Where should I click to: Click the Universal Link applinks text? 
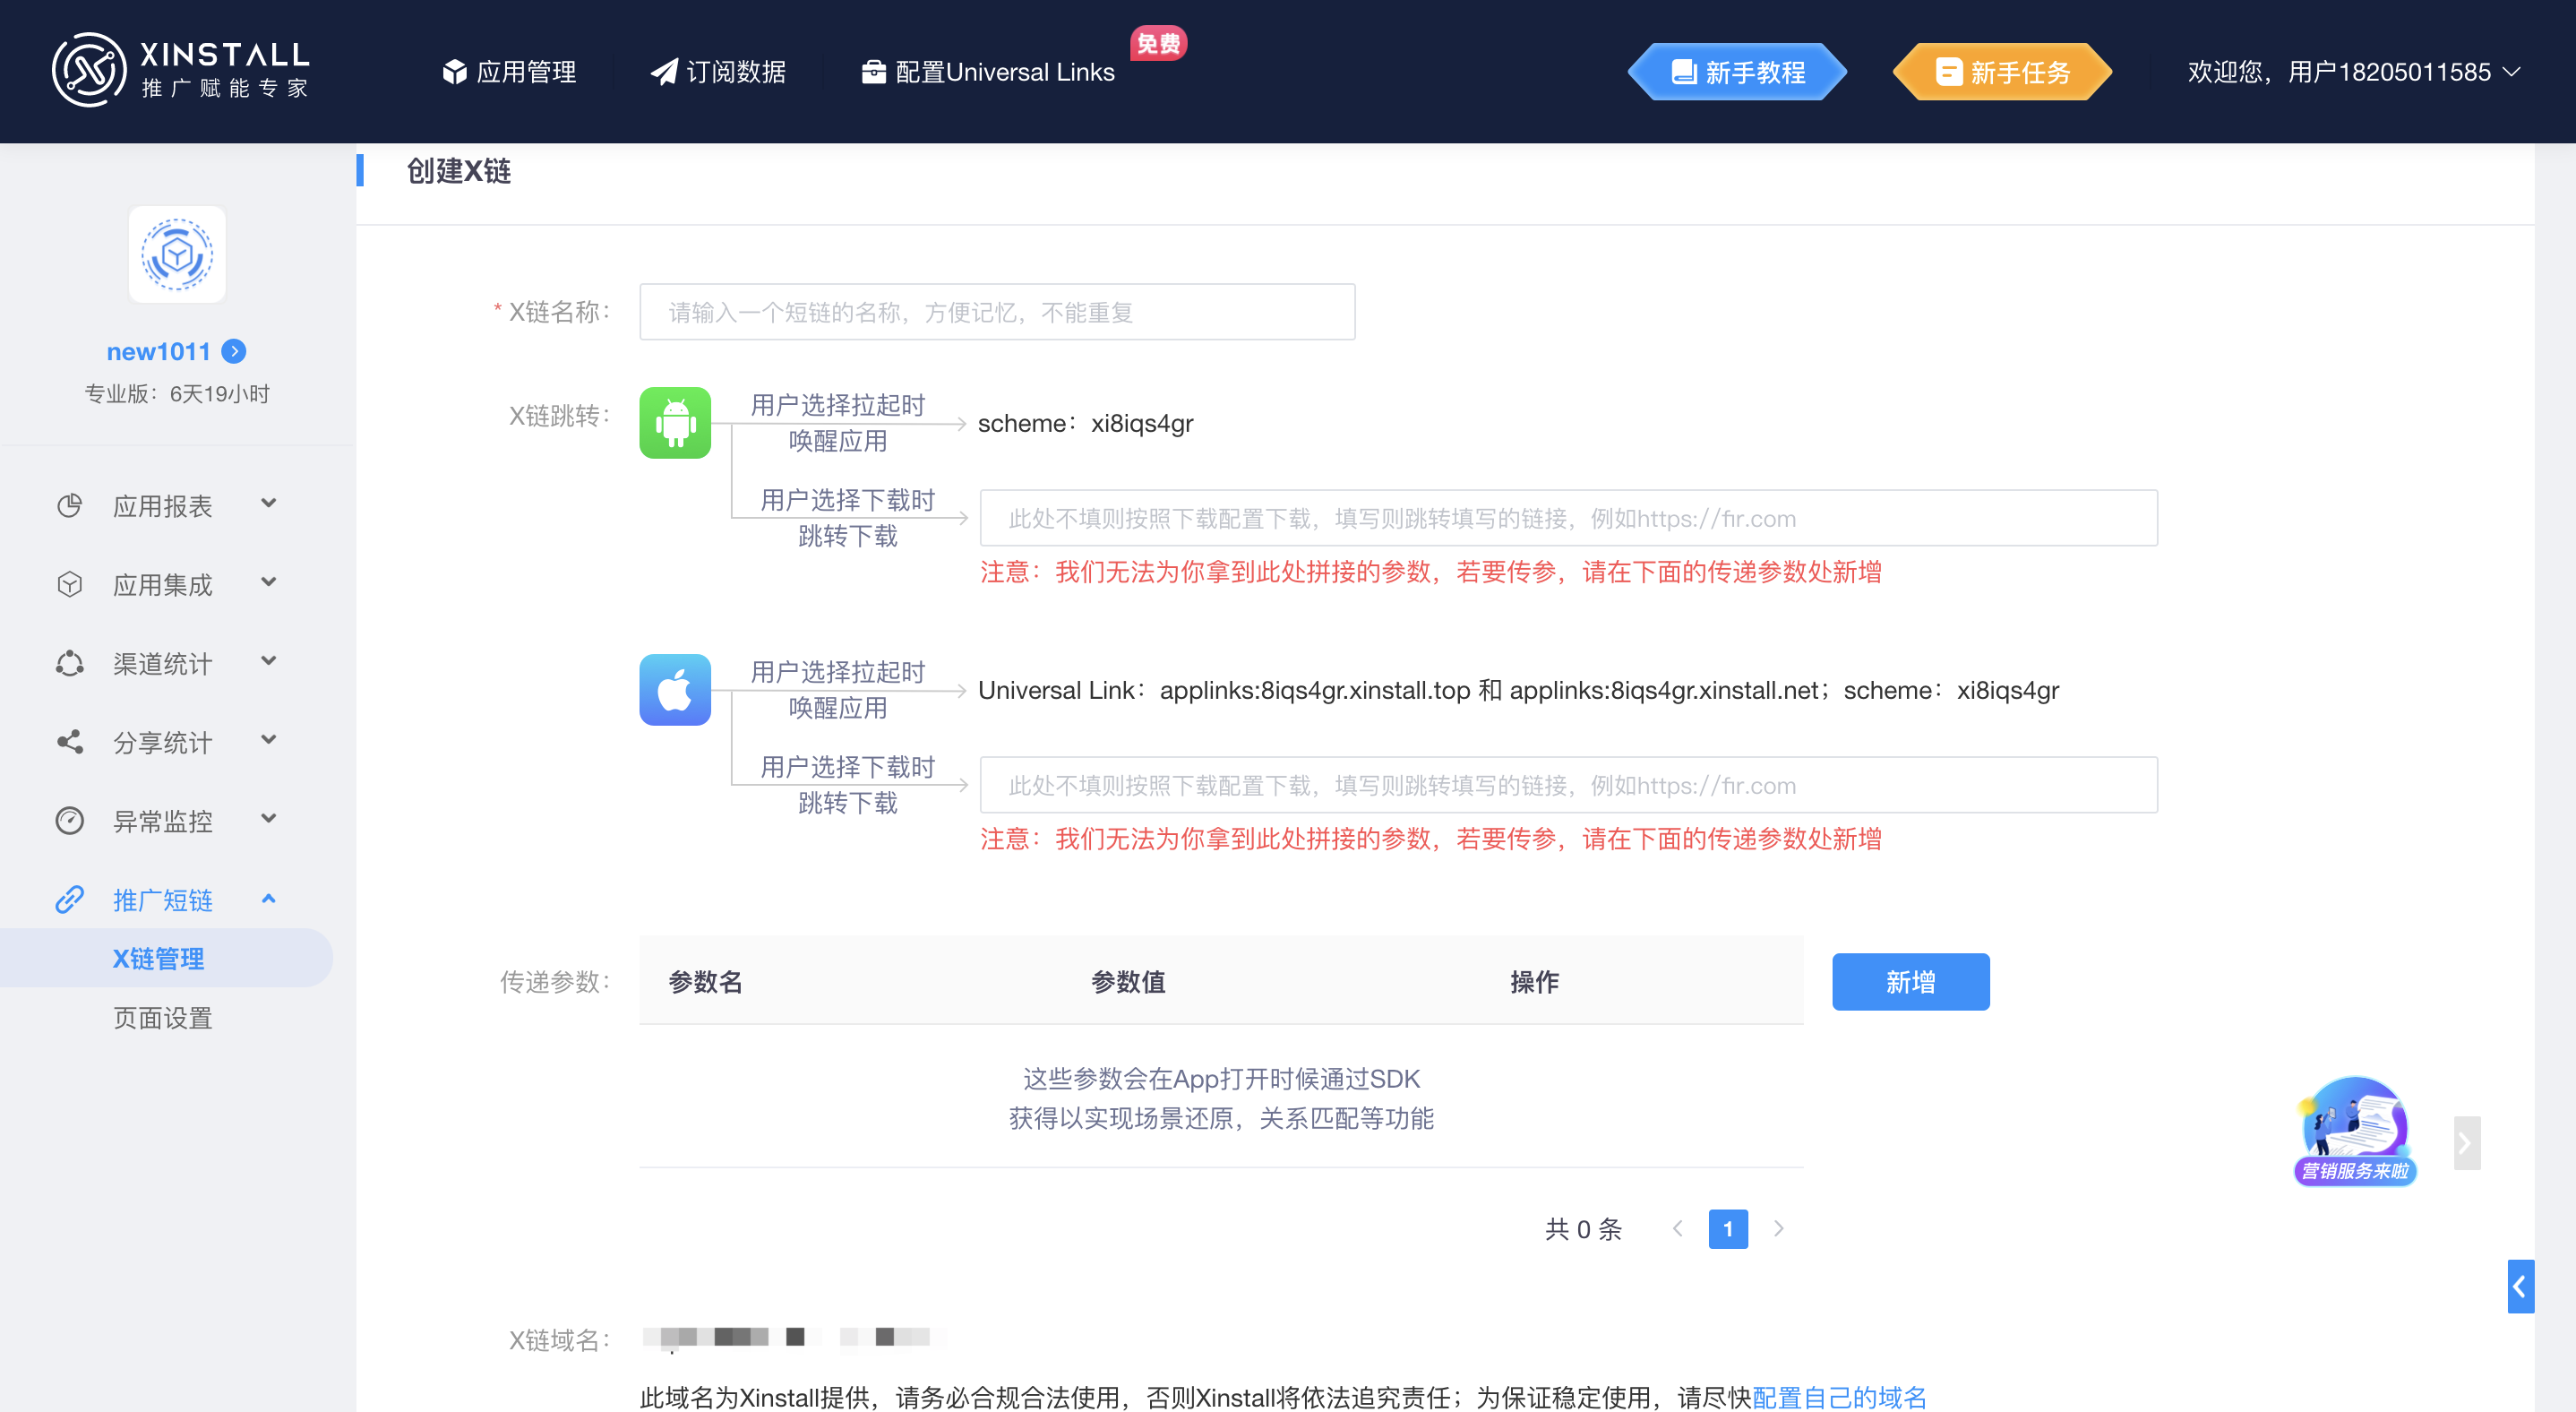[x=1518, y=690]
